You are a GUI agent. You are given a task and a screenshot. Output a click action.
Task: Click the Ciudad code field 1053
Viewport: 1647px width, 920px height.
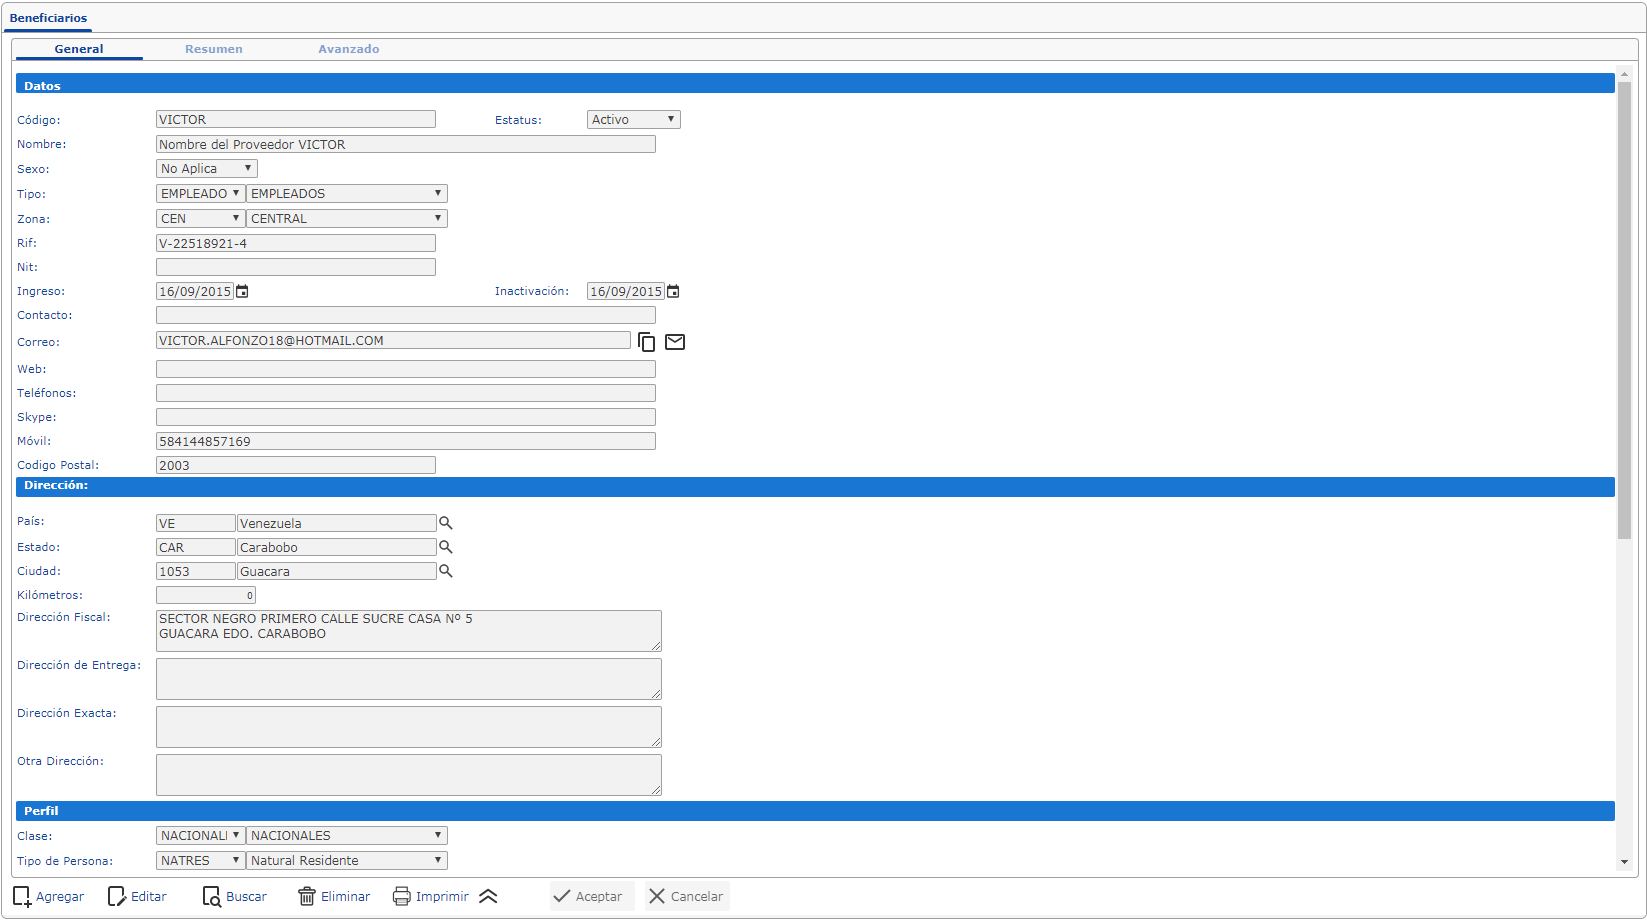click(196, 571)
